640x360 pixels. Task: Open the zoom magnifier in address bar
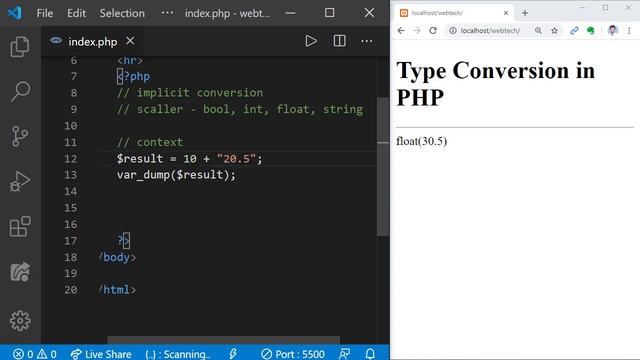tap(538, 31)
